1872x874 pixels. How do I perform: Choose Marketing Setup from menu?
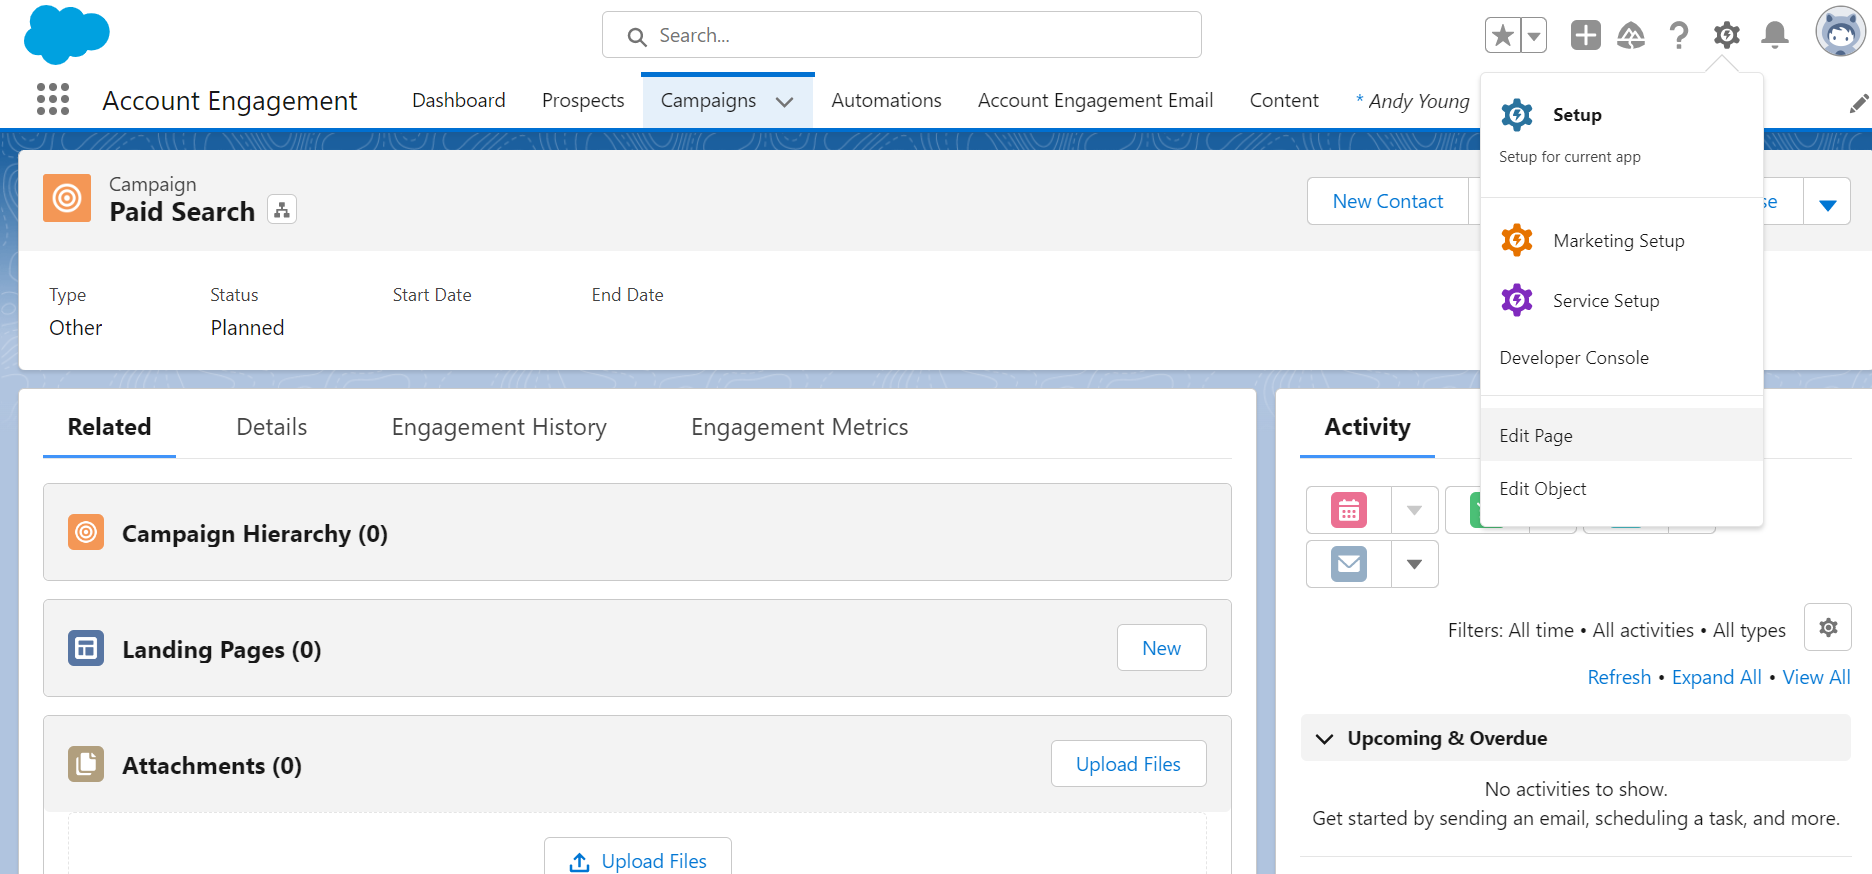[x=1621, y=240]
